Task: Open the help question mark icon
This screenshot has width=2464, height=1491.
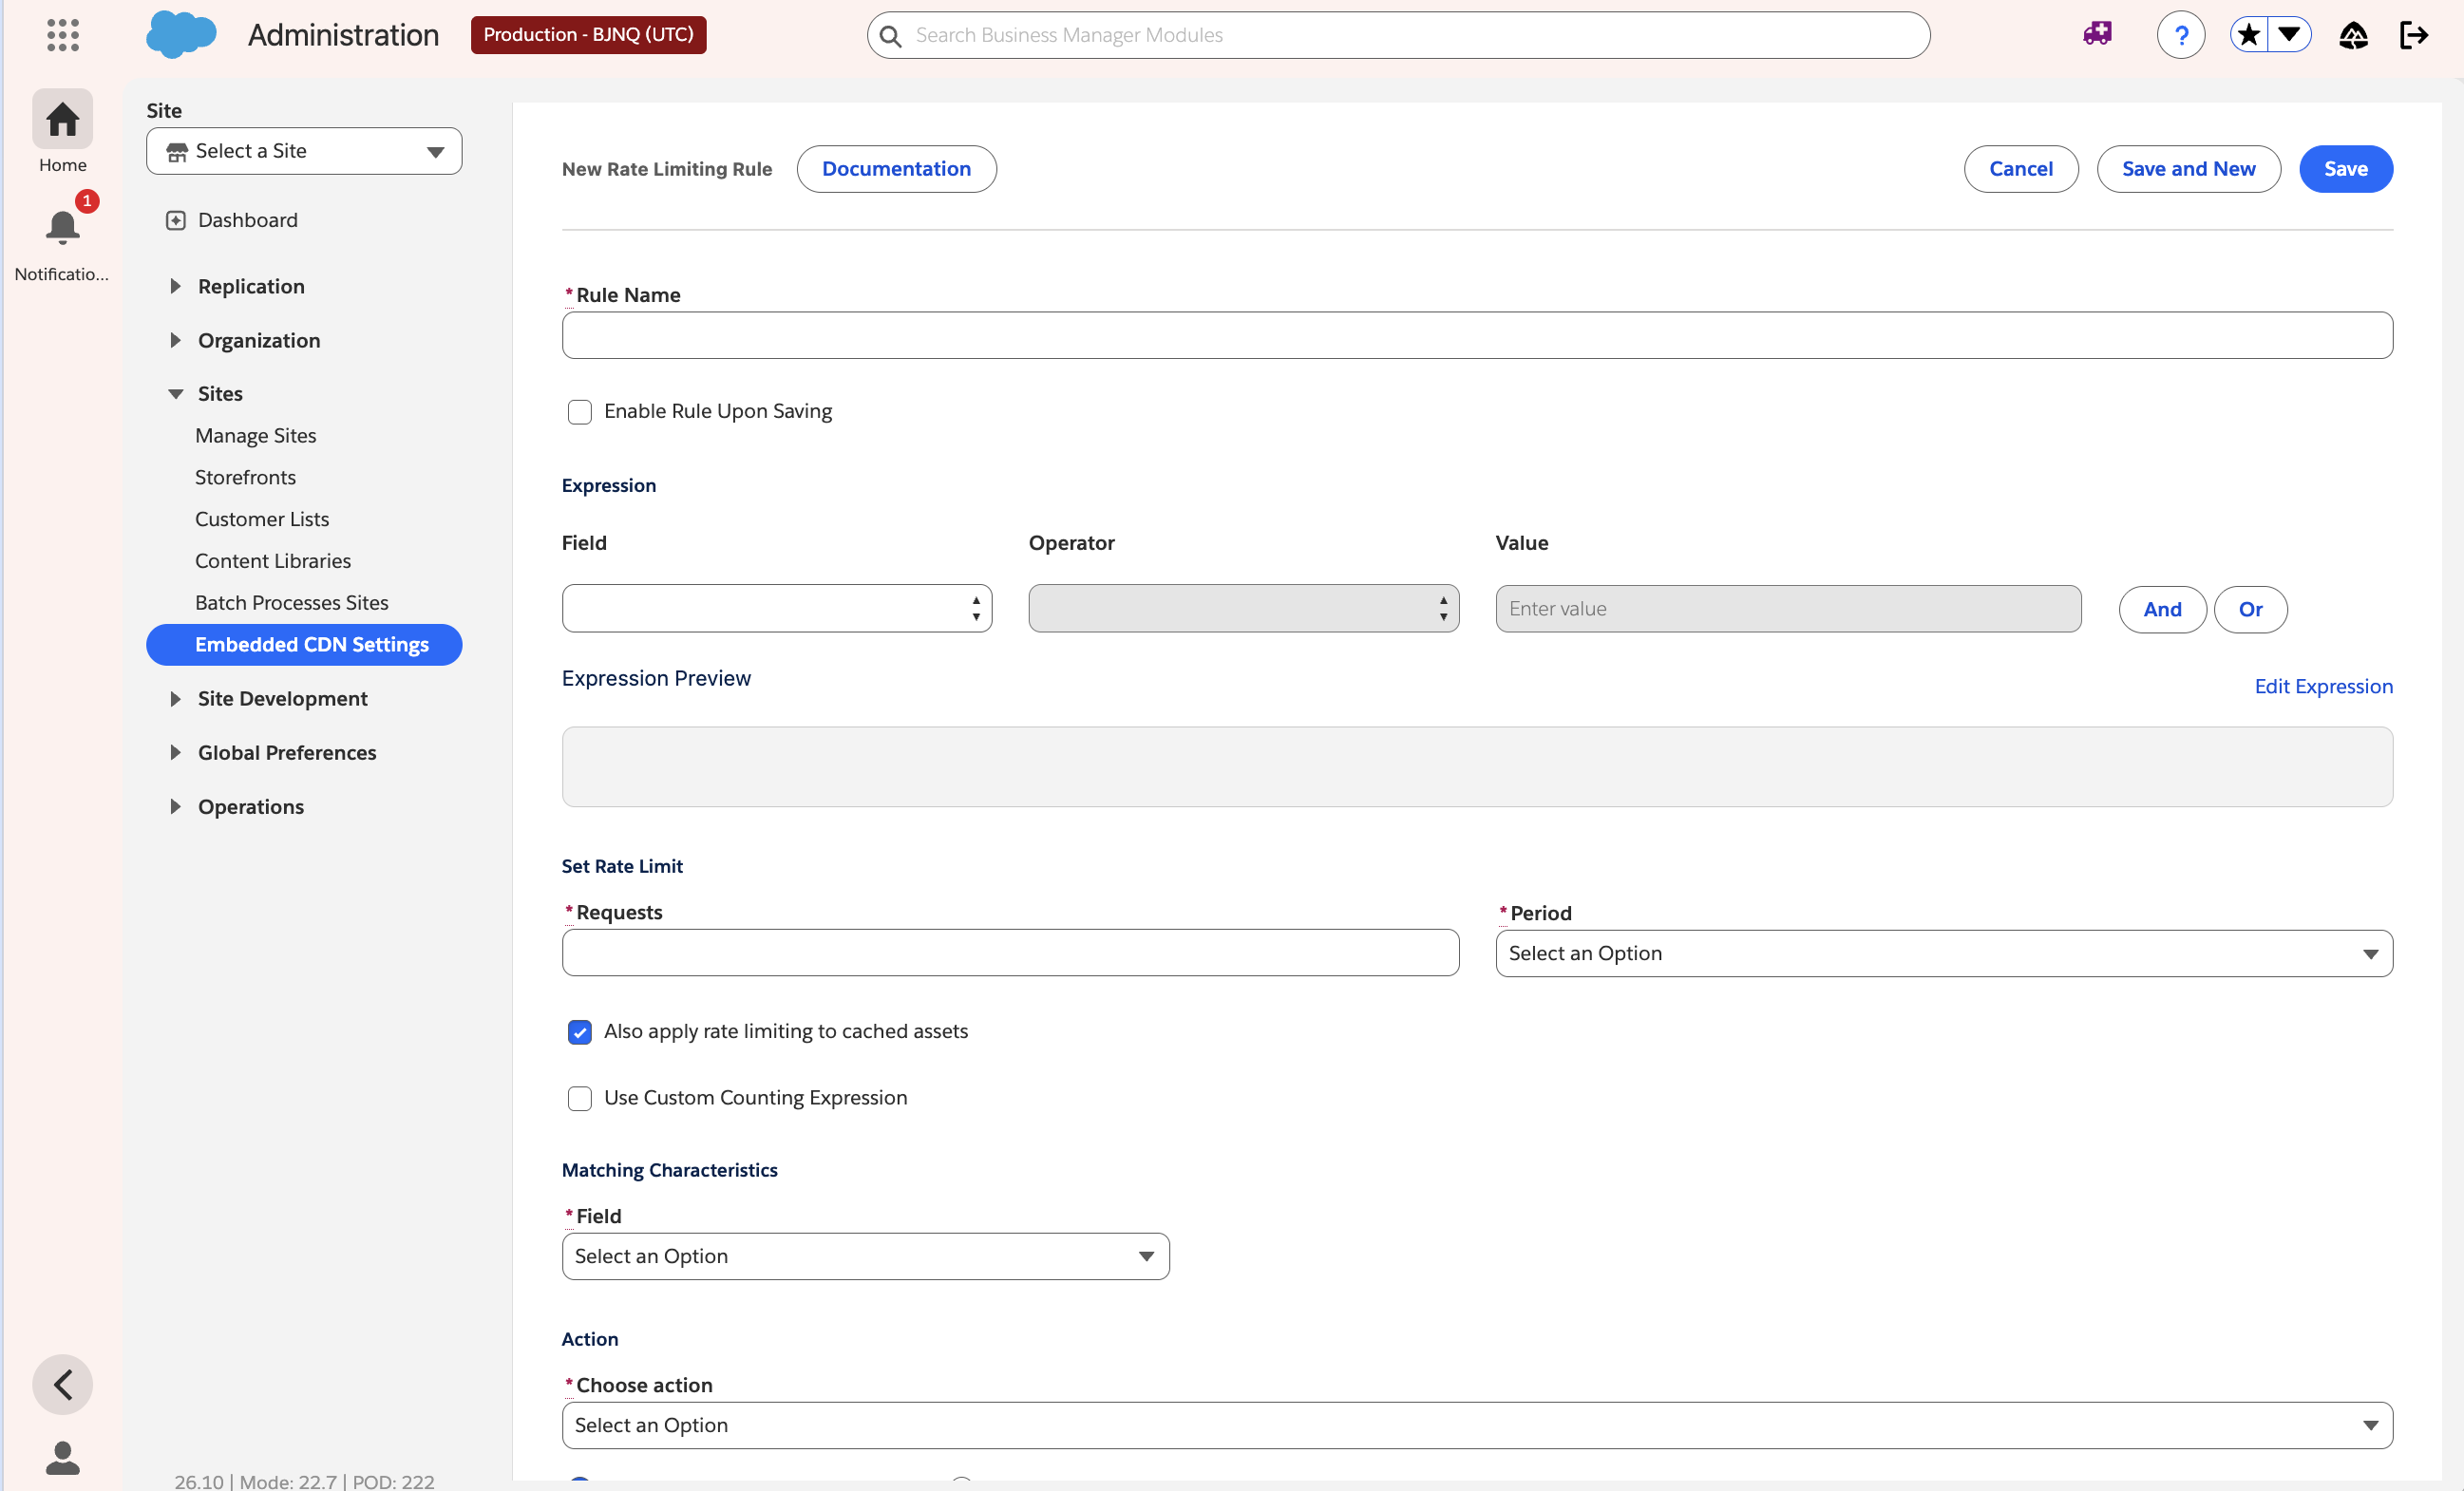Action: (x=2181, y=35)
